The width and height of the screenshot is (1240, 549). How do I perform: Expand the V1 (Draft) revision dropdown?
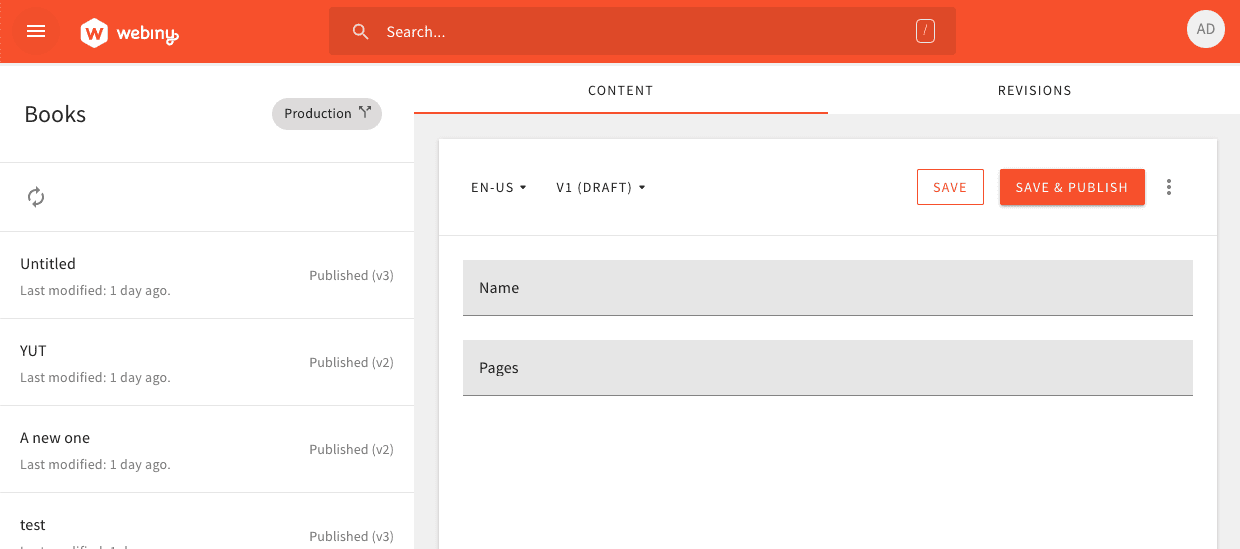click(x=600, y=188)
